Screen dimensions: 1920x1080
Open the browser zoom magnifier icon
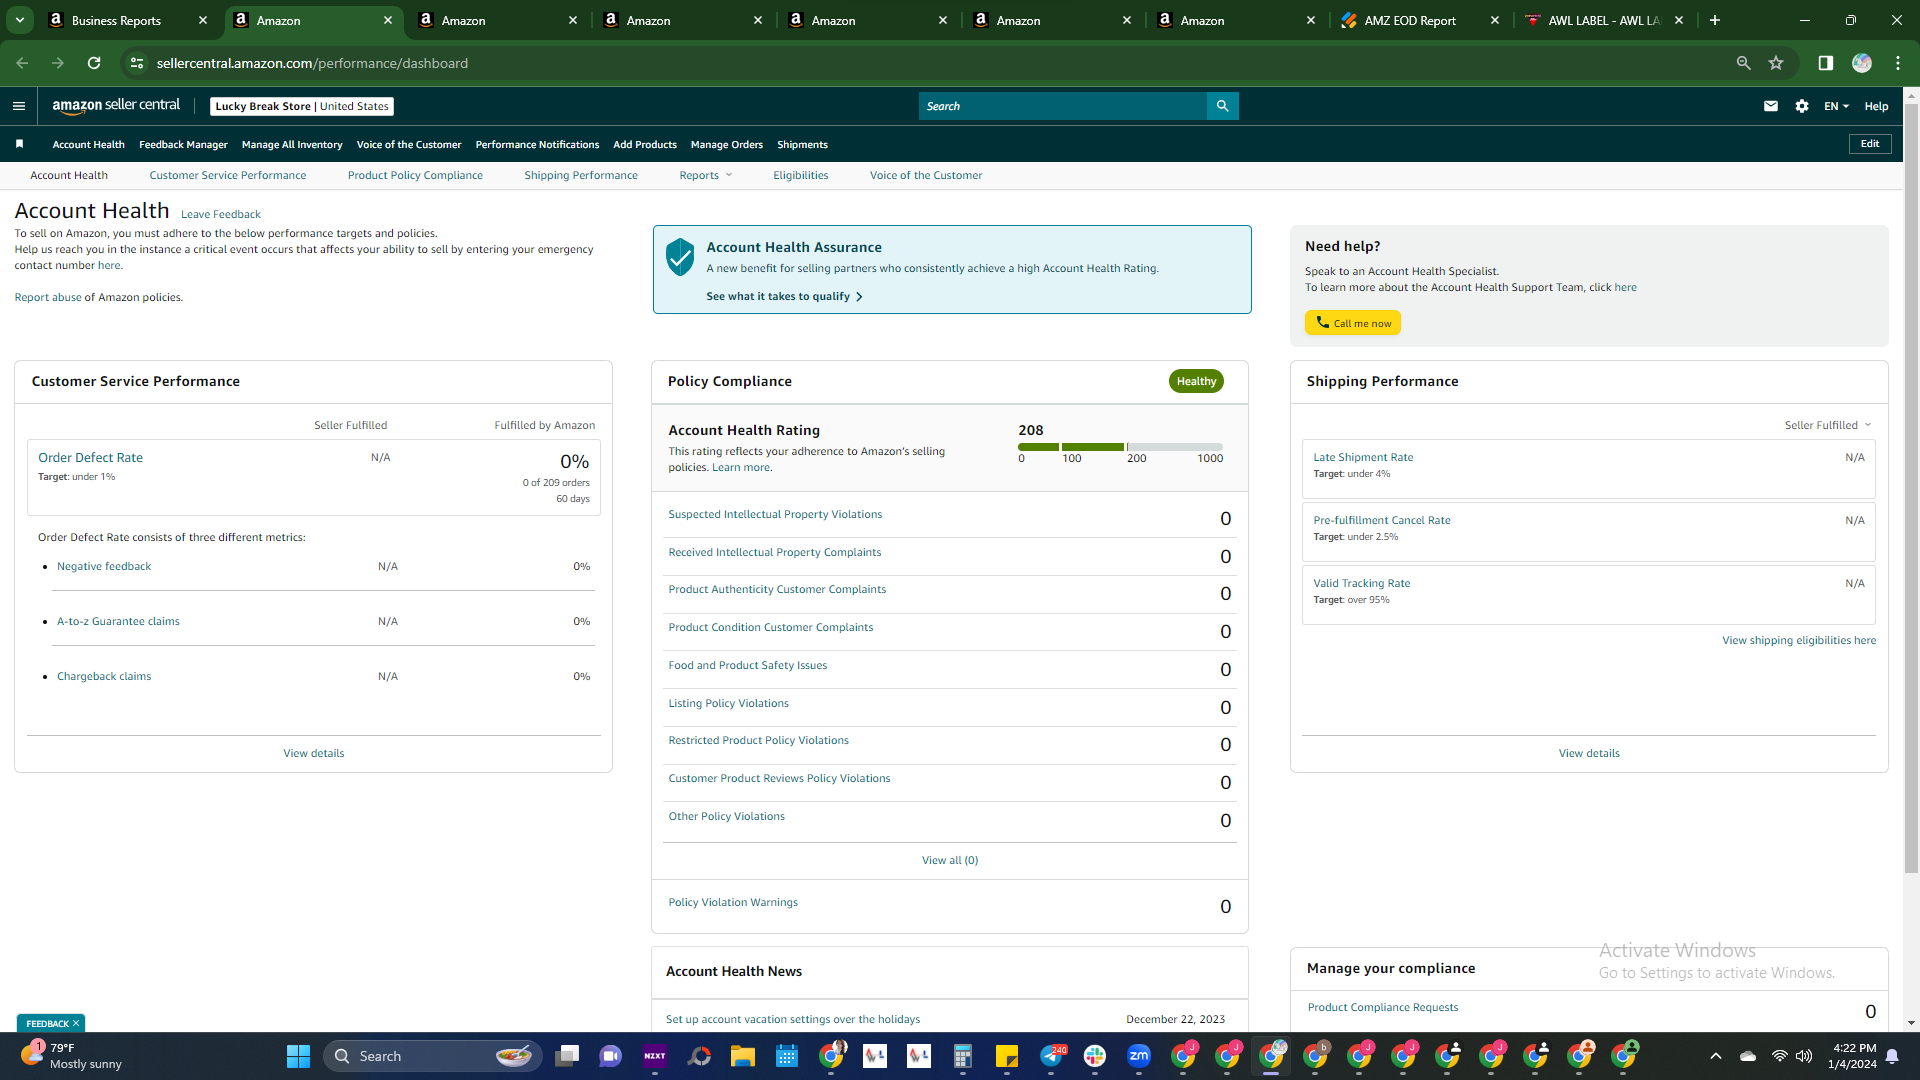(1743, 63)
